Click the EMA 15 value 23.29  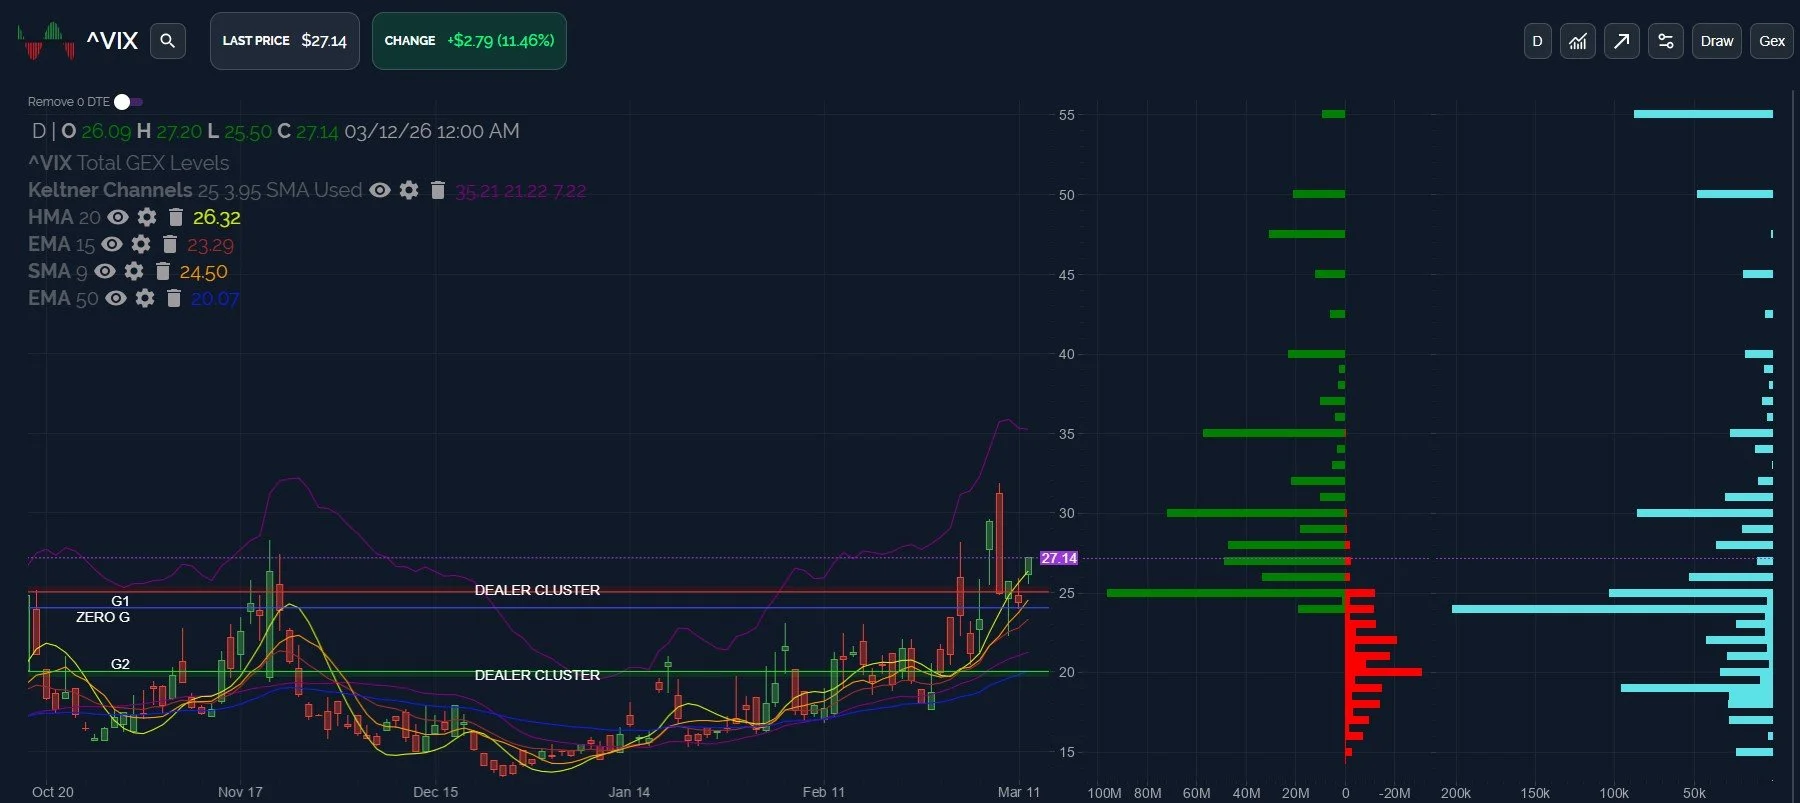pos(210,245)
